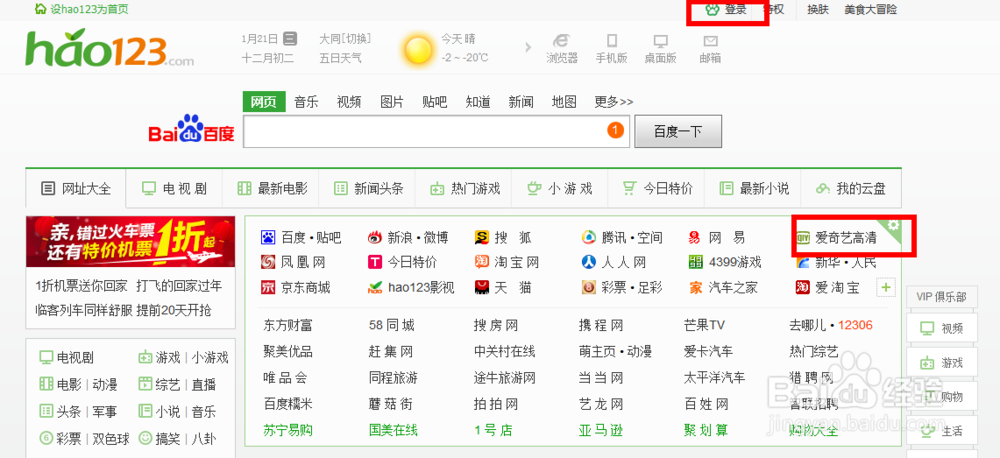Click the 网易 red icon
1000x458 pixels.
(x=695, y=238)
